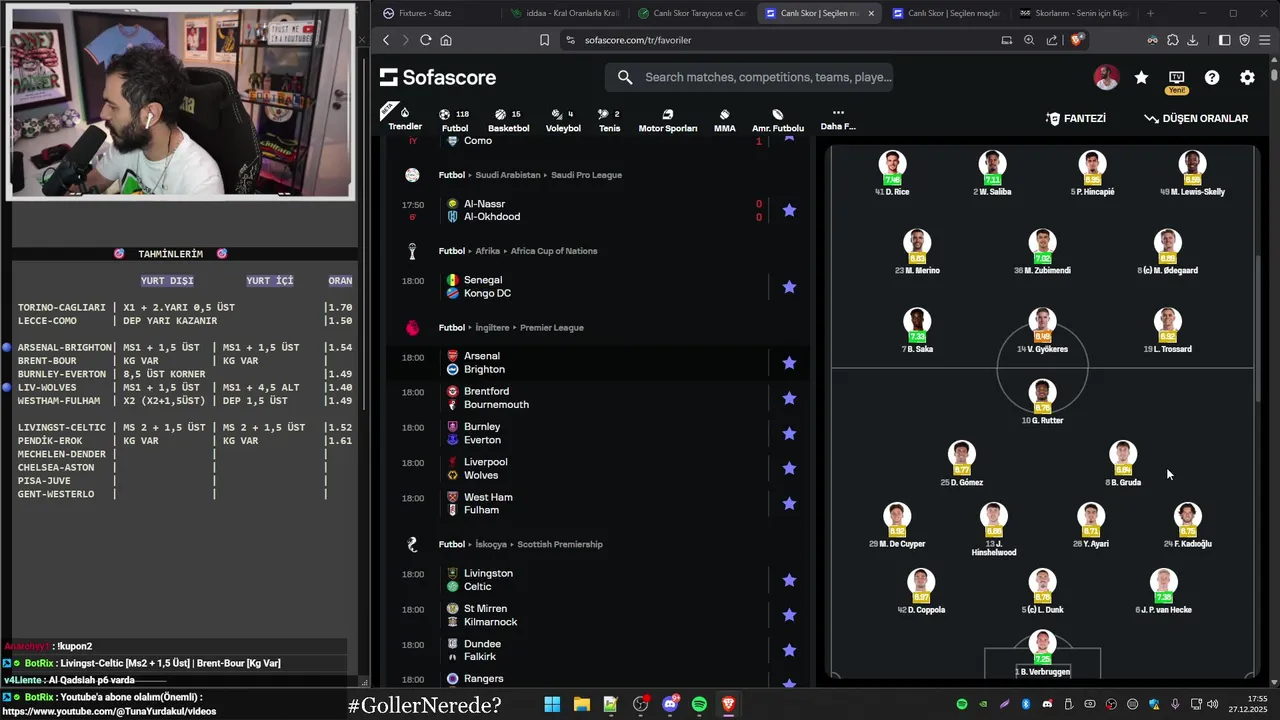
Task: Open Windows Start menu
Action: click(552, 704)
